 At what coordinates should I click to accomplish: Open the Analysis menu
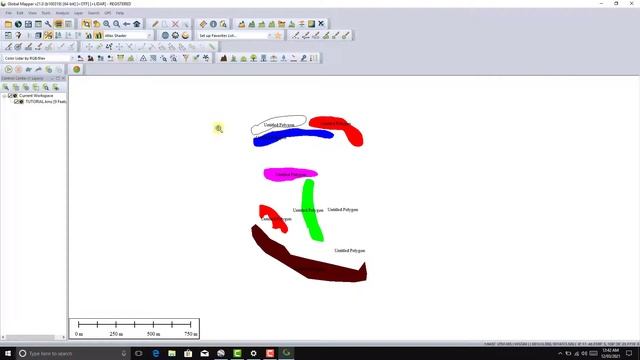coord(62,13)
